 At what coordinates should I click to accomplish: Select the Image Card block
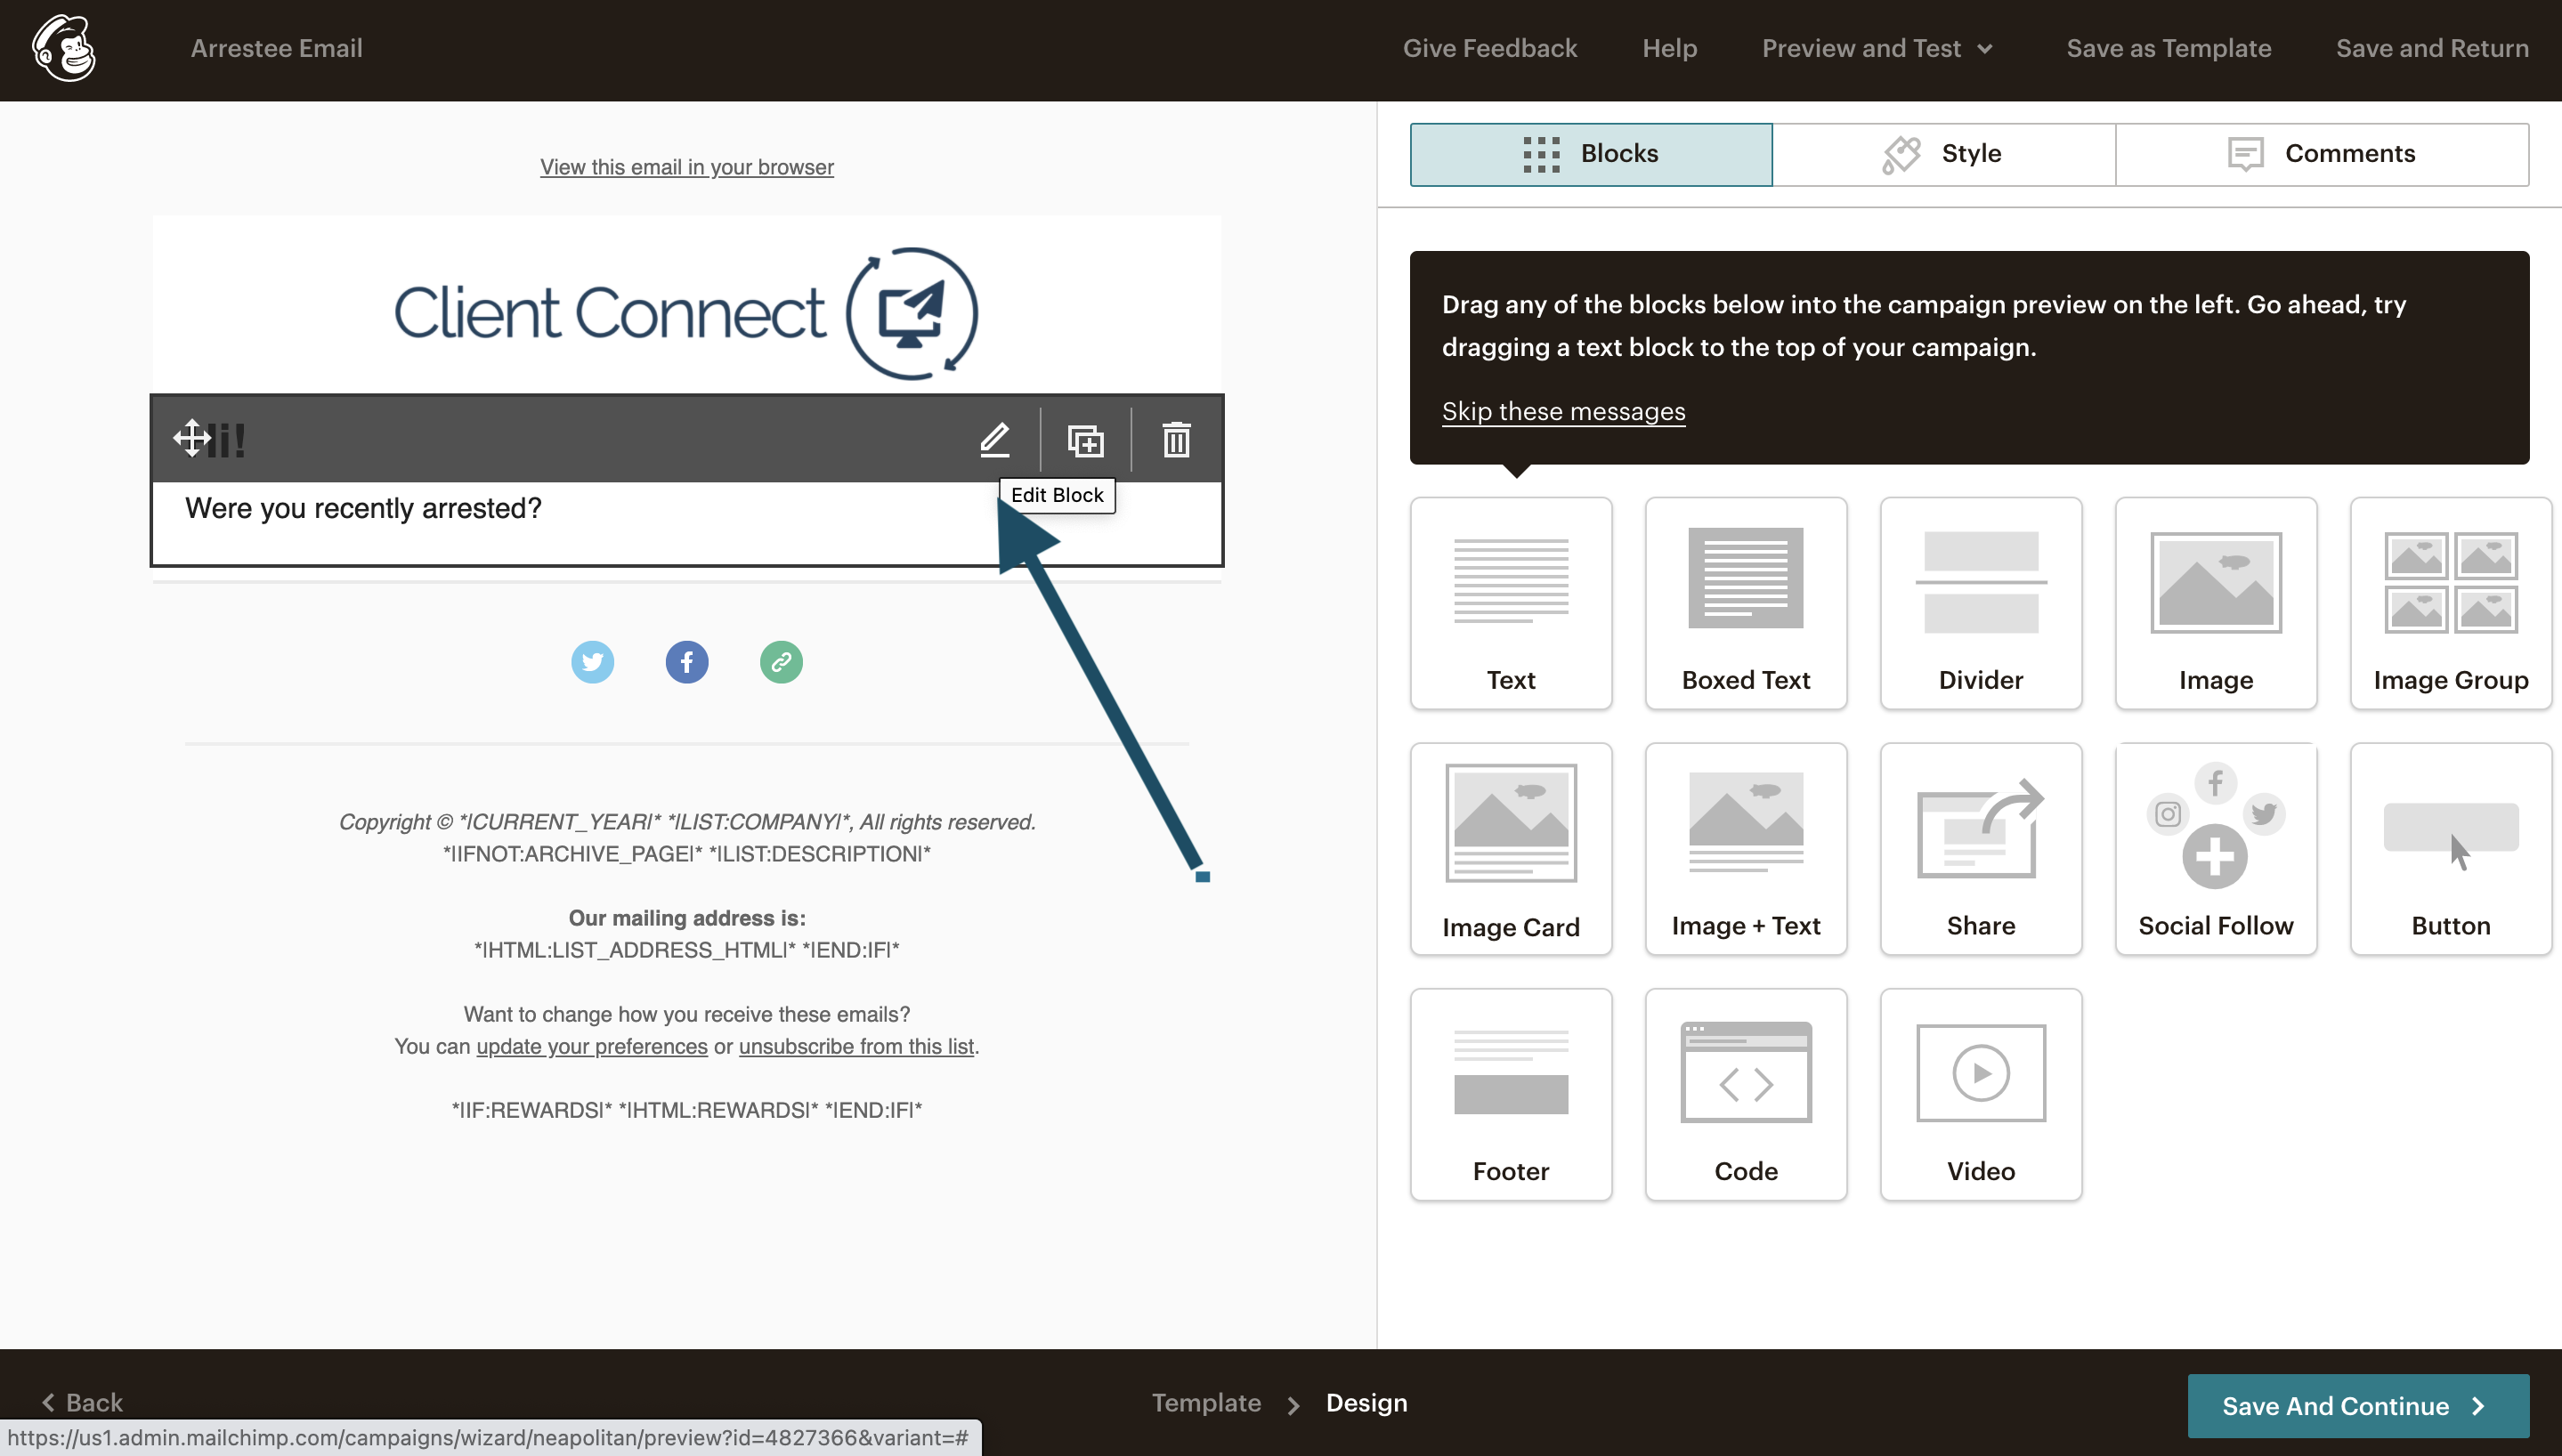coord(1510,849)
